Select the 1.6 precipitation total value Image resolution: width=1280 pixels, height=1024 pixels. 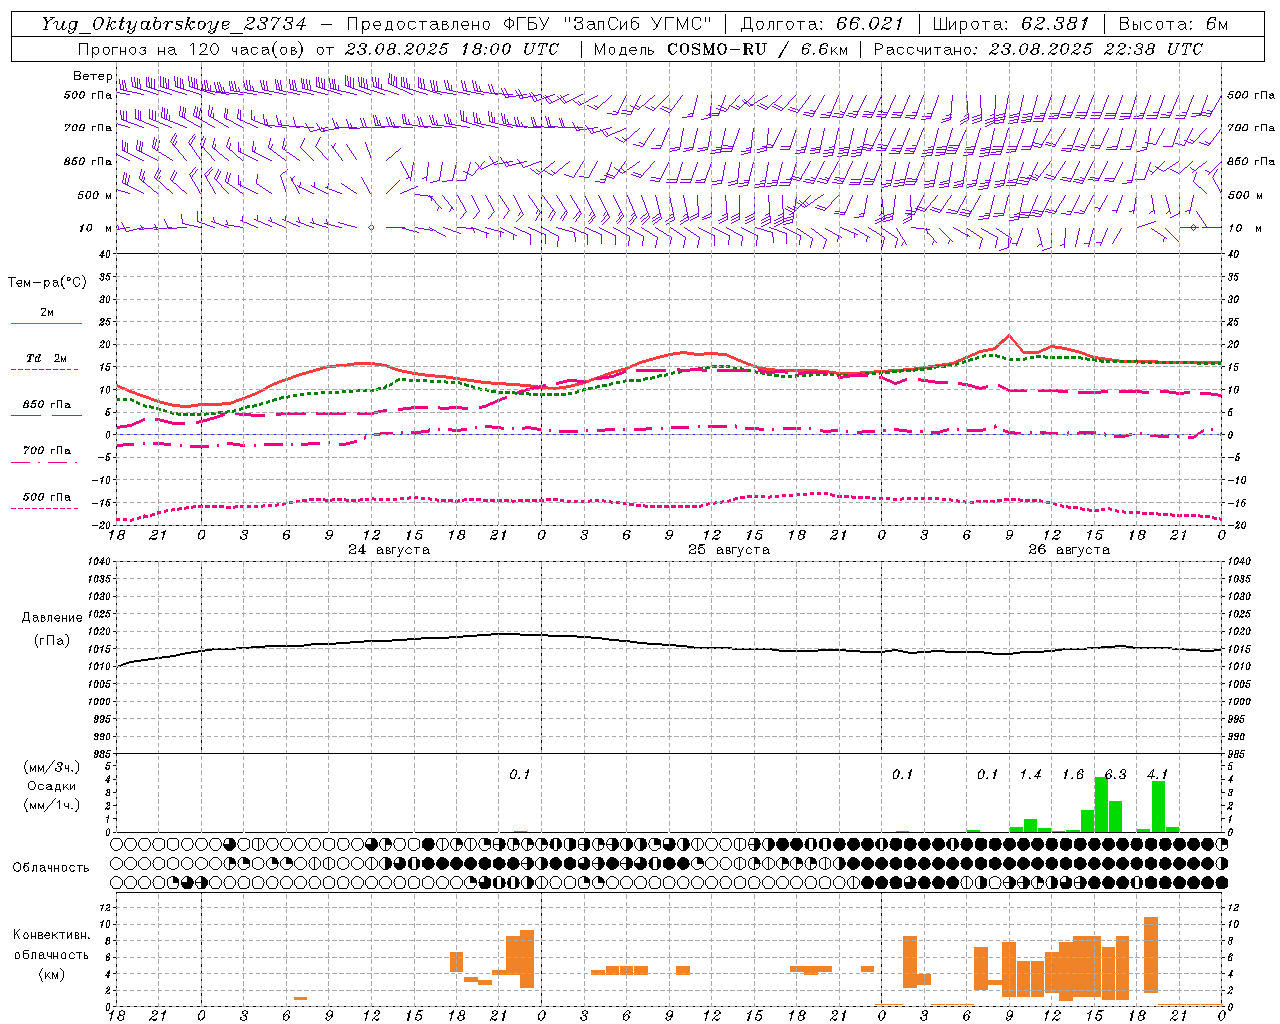pos(1073,774)
